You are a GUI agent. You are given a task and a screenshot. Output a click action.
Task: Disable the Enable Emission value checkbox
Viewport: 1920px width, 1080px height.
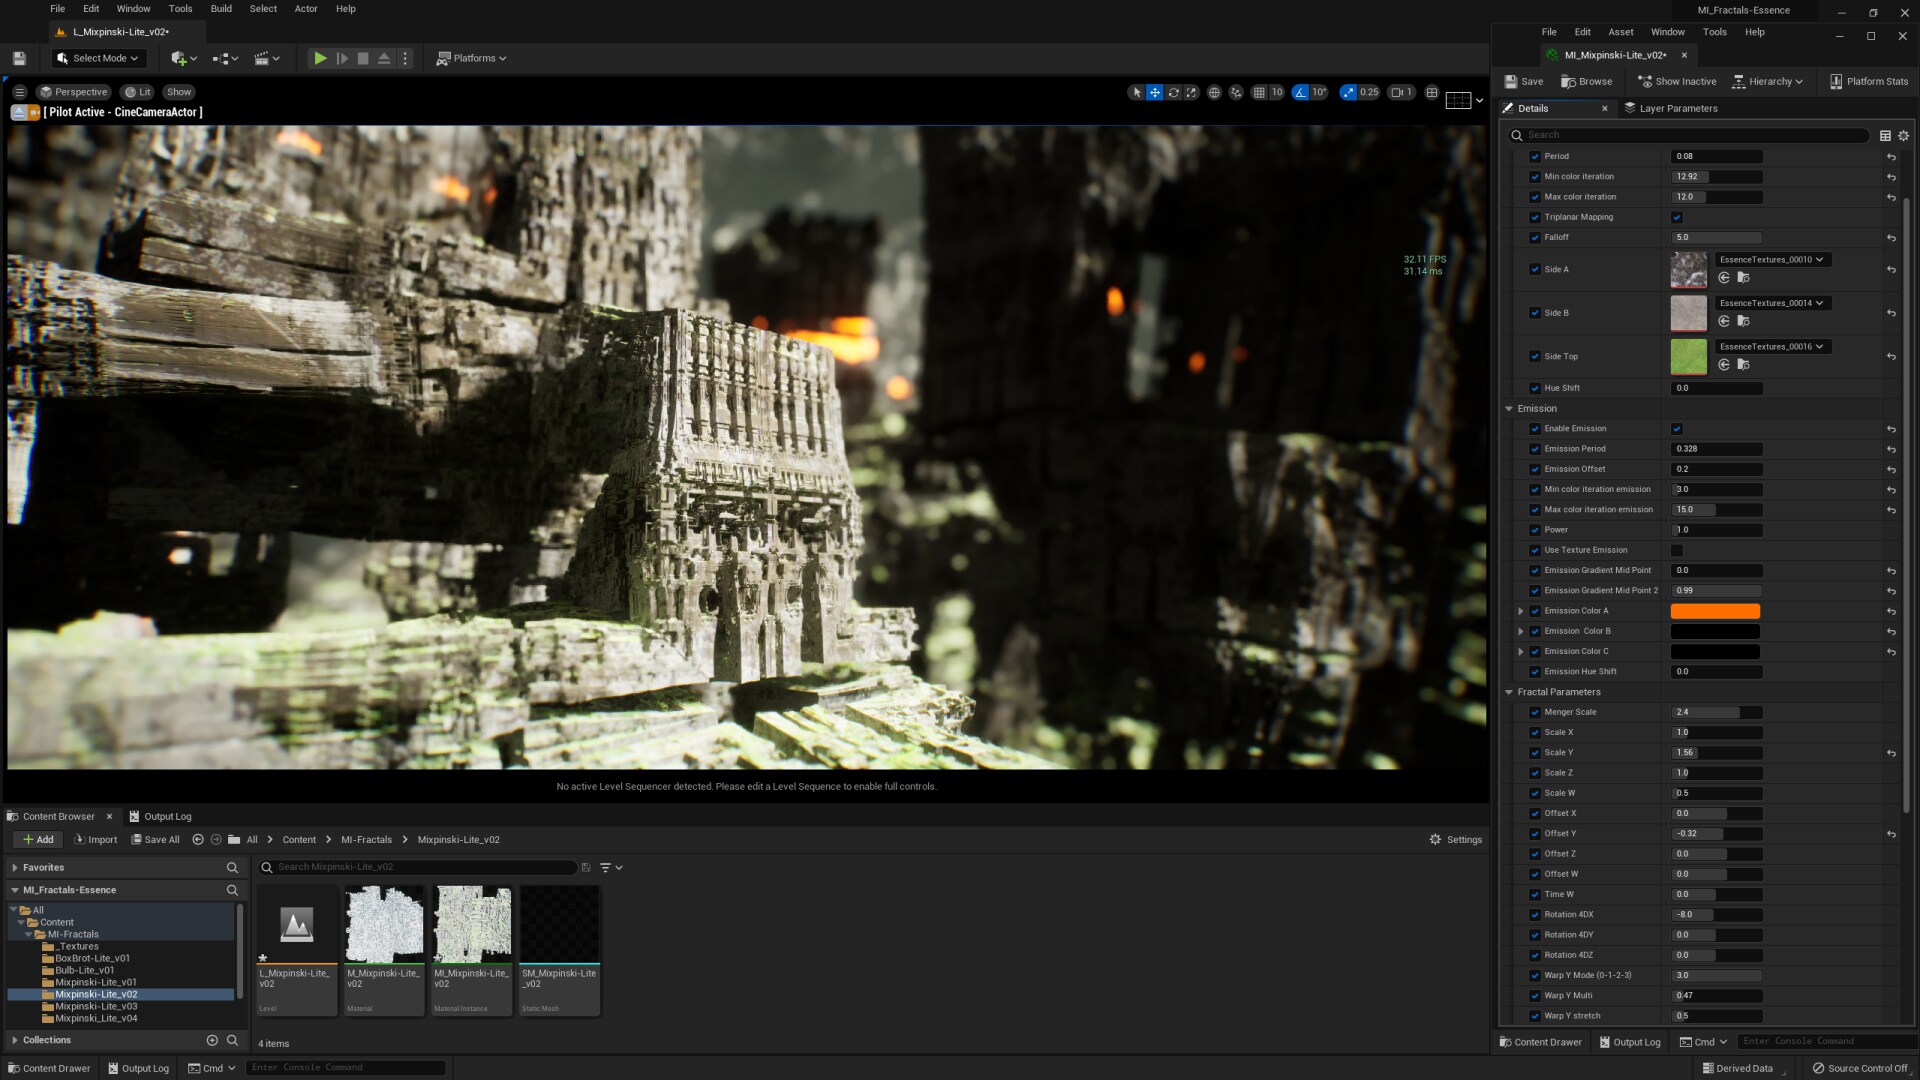[1677, 429]
